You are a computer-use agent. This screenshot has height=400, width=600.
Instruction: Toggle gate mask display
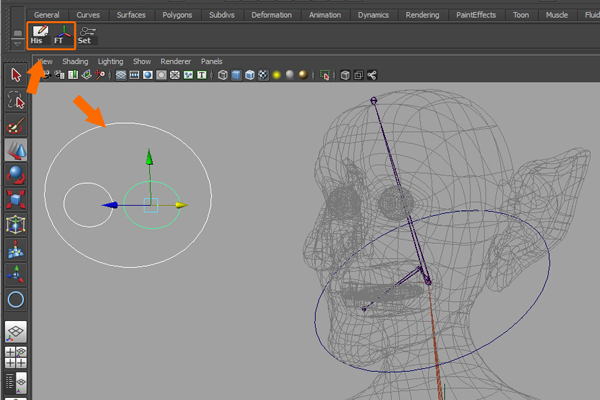pos(161,75)
